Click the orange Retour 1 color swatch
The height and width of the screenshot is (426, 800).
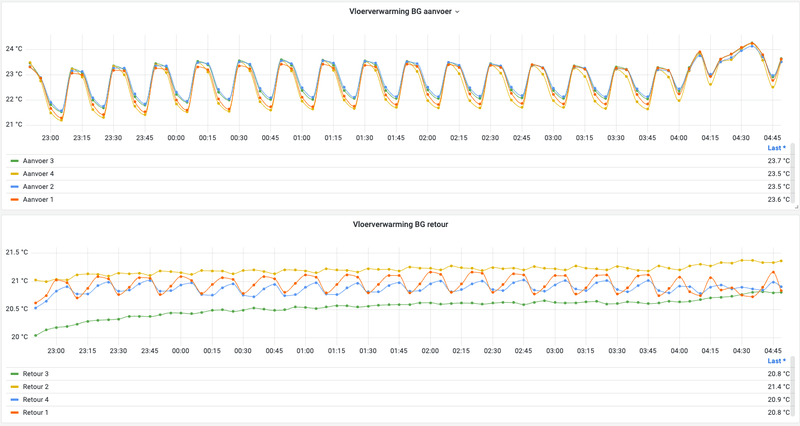[15, 413]
